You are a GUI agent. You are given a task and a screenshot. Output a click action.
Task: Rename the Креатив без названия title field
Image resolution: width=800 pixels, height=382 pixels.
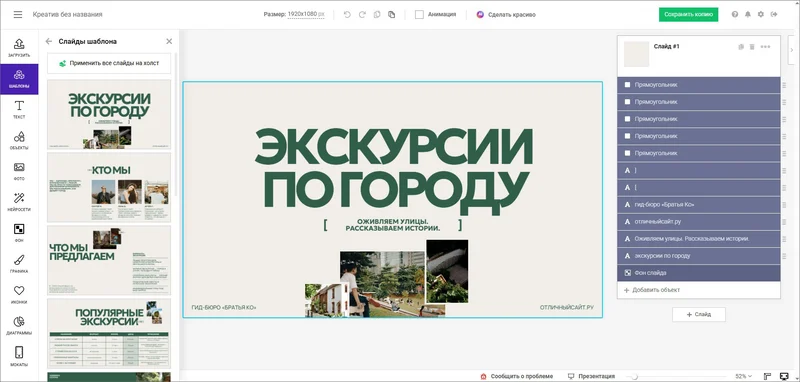point(68,15)
